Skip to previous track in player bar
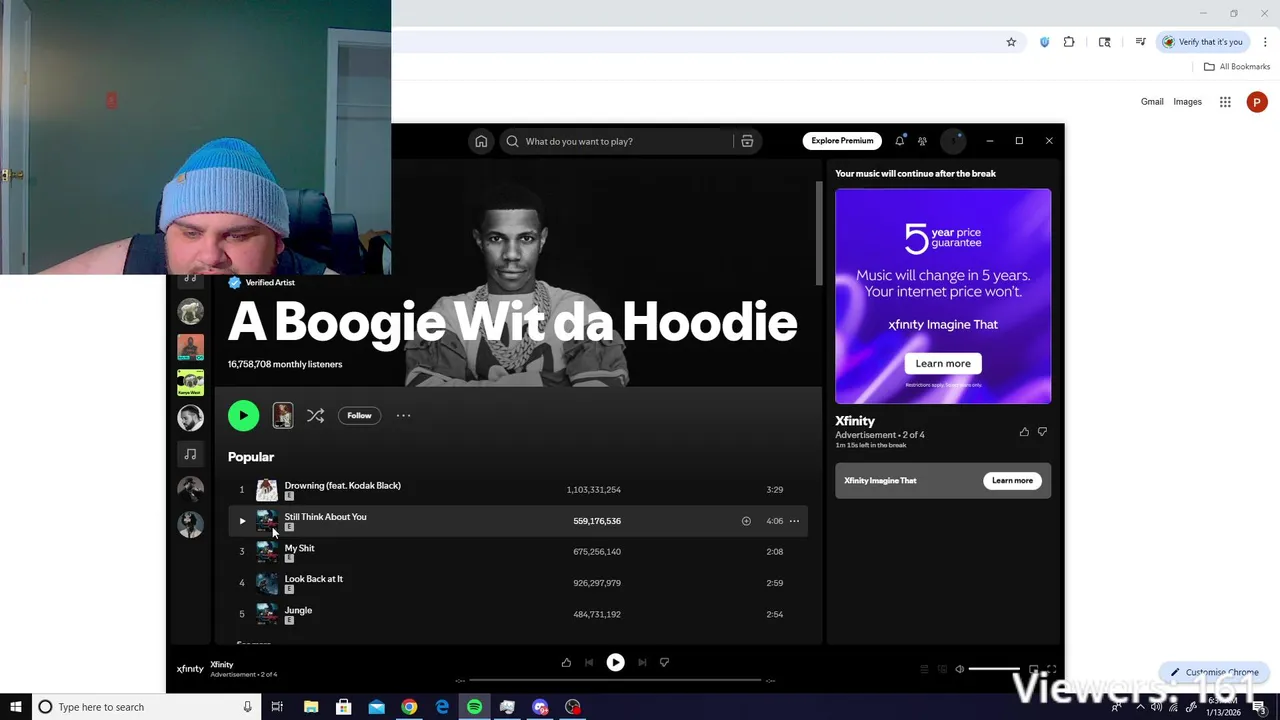This screenshot has height=720, width=1280. [589, 662]
